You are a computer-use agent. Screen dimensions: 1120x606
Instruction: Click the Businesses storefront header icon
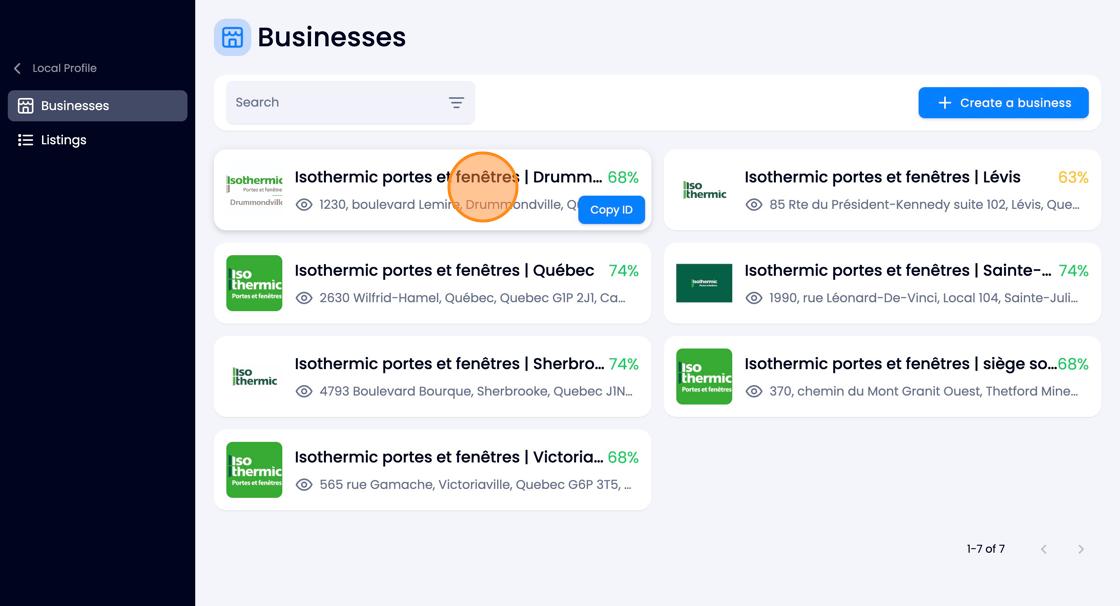[x=232, y=37]
